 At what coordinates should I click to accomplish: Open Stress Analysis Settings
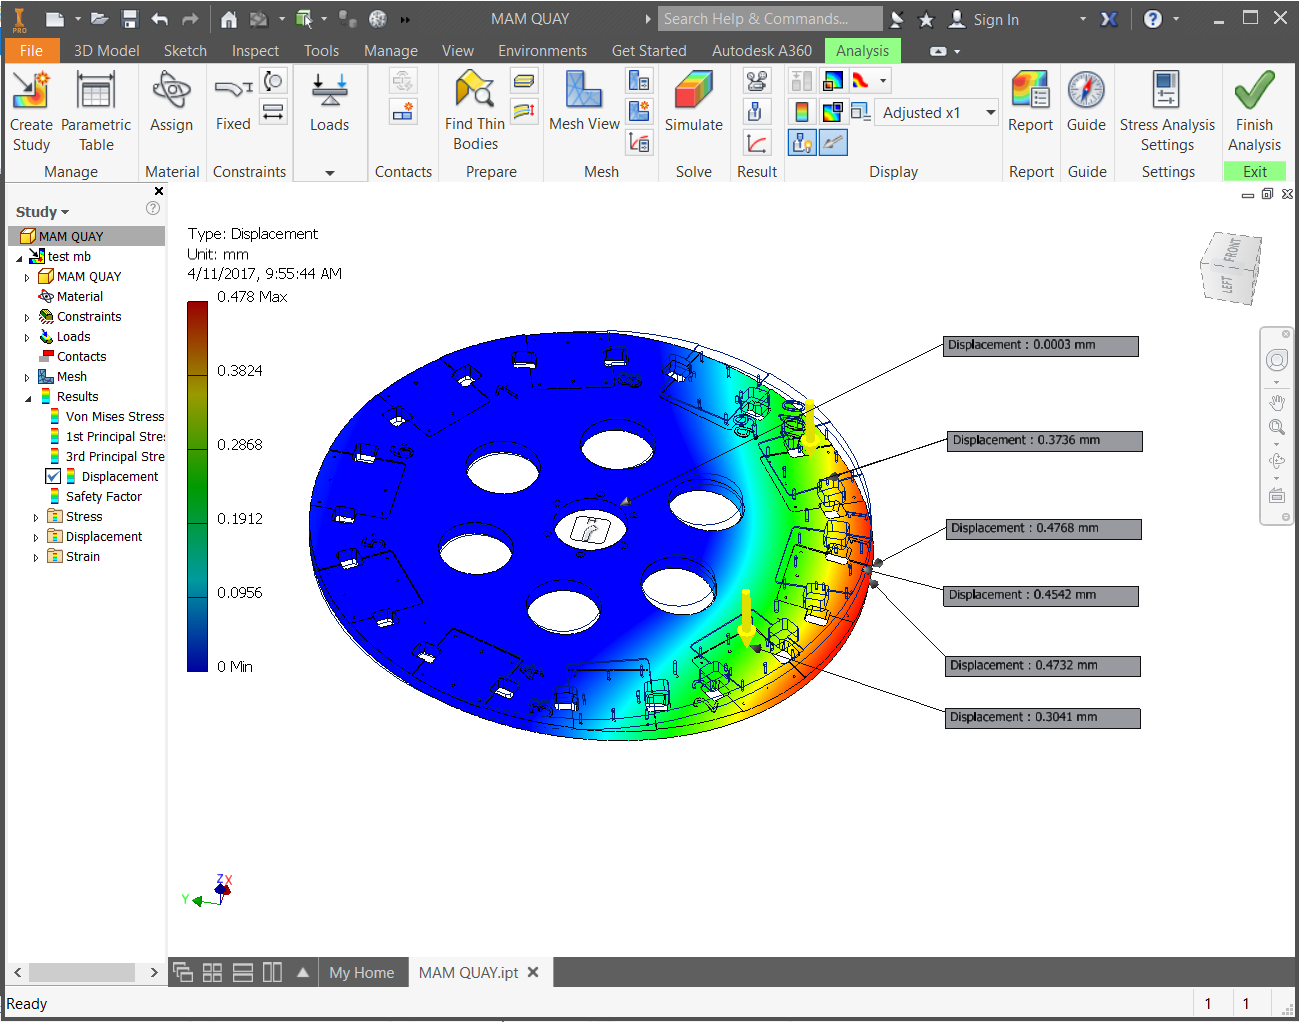tap(1166, 91)
